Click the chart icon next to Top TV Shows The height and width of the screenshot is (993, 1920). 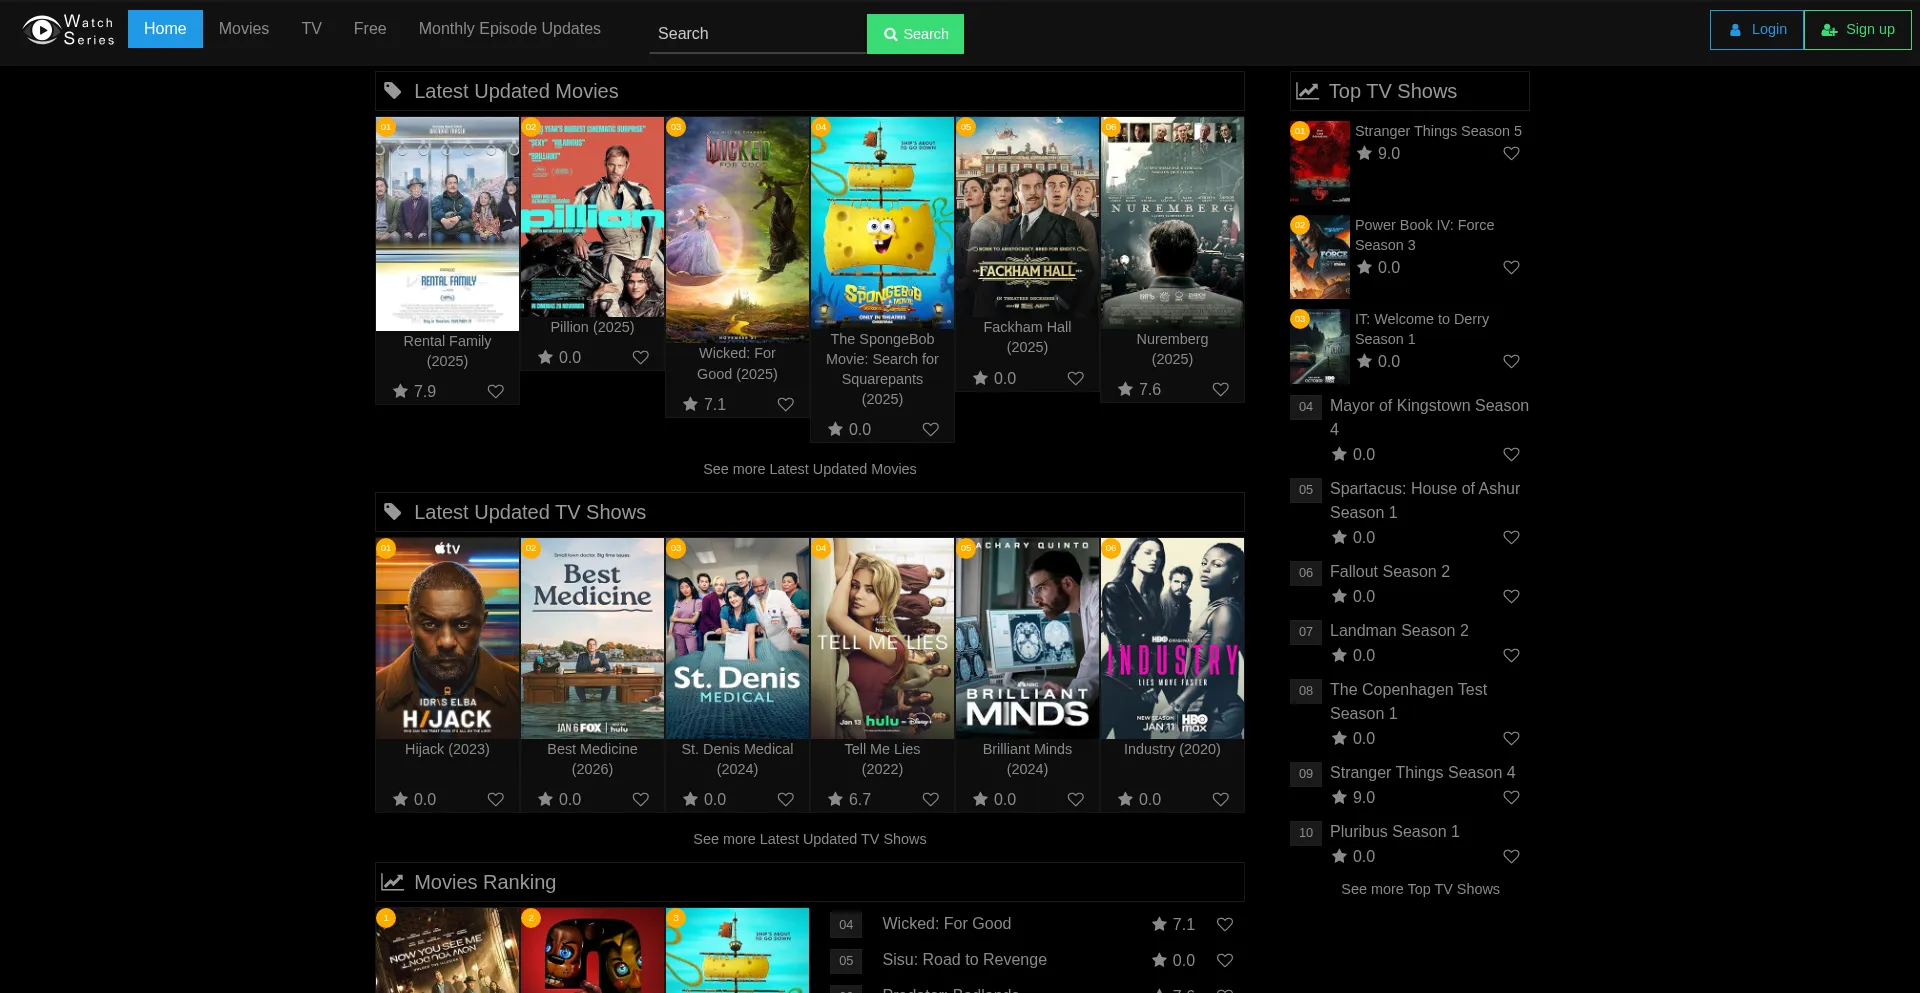pos(1307,91)
